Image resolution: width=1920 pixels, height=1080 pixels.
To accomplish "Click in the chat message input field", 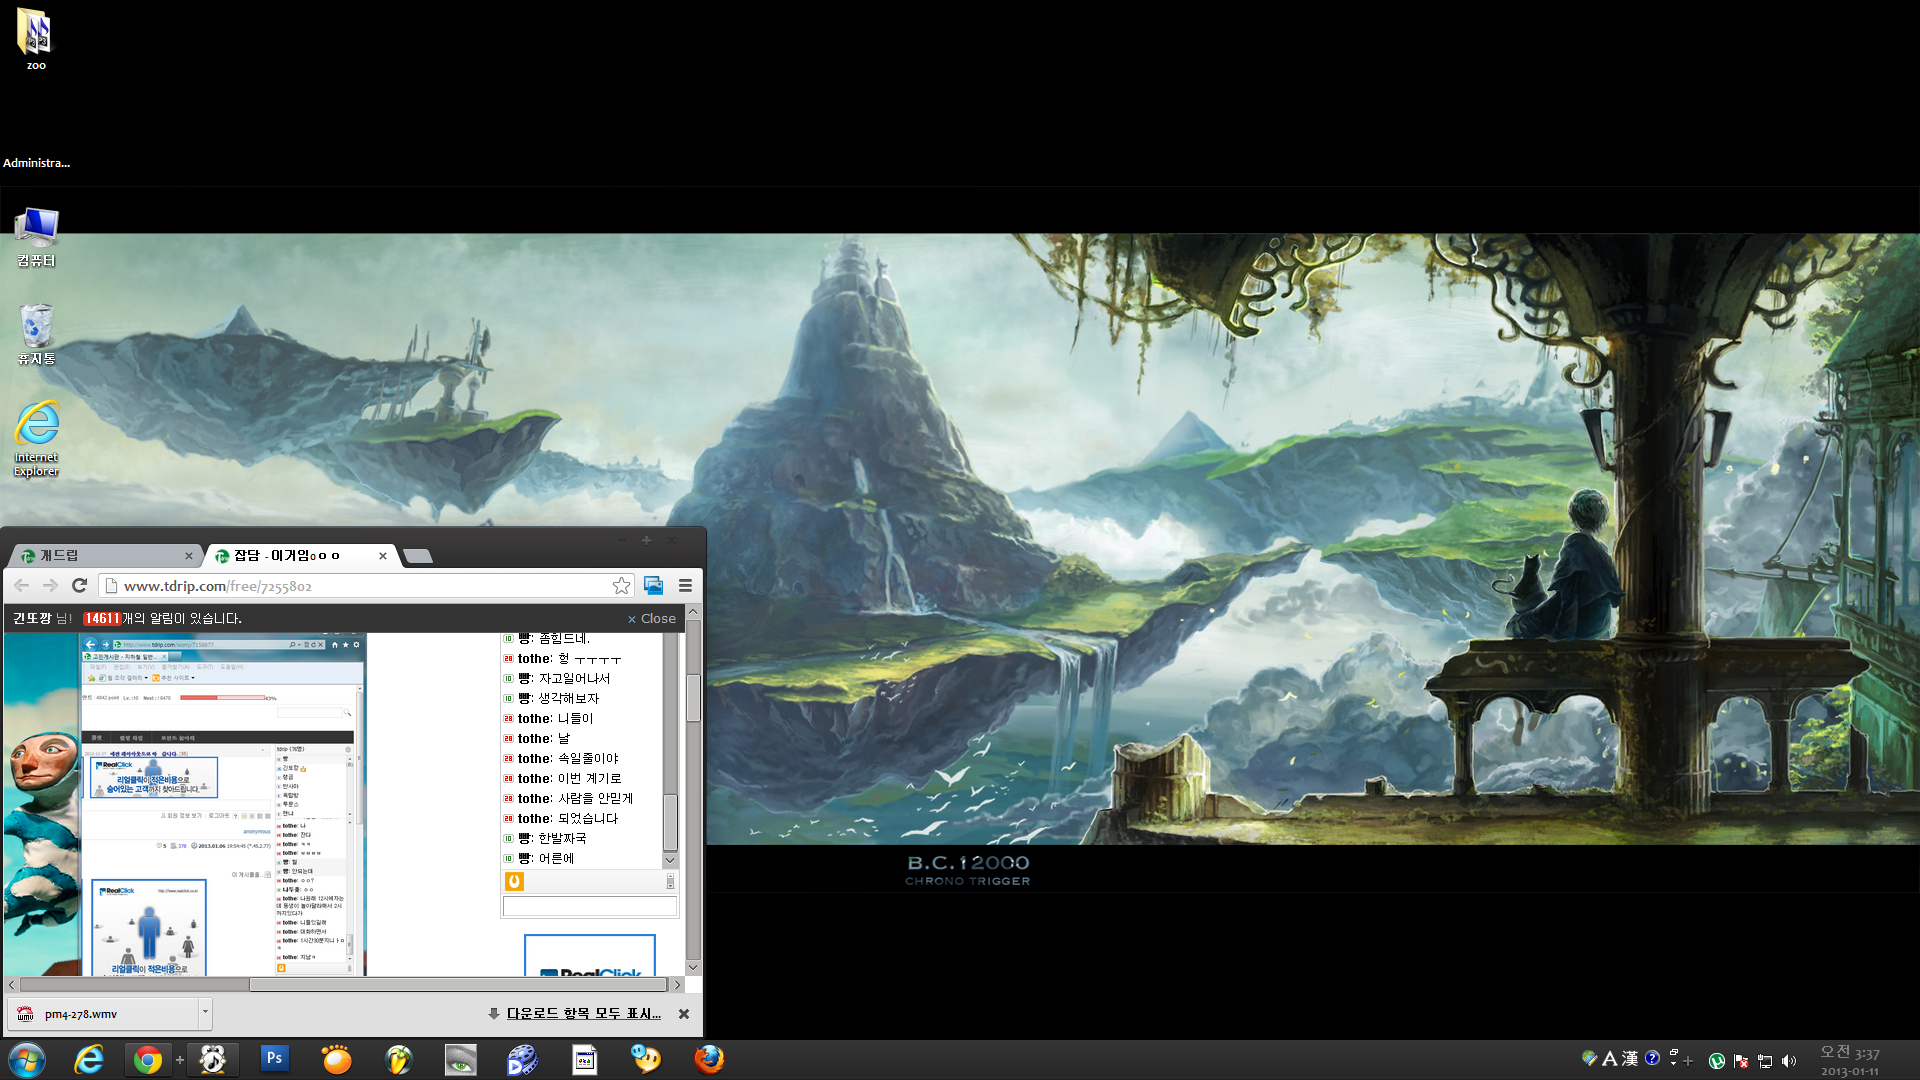I will click(589, 906).
